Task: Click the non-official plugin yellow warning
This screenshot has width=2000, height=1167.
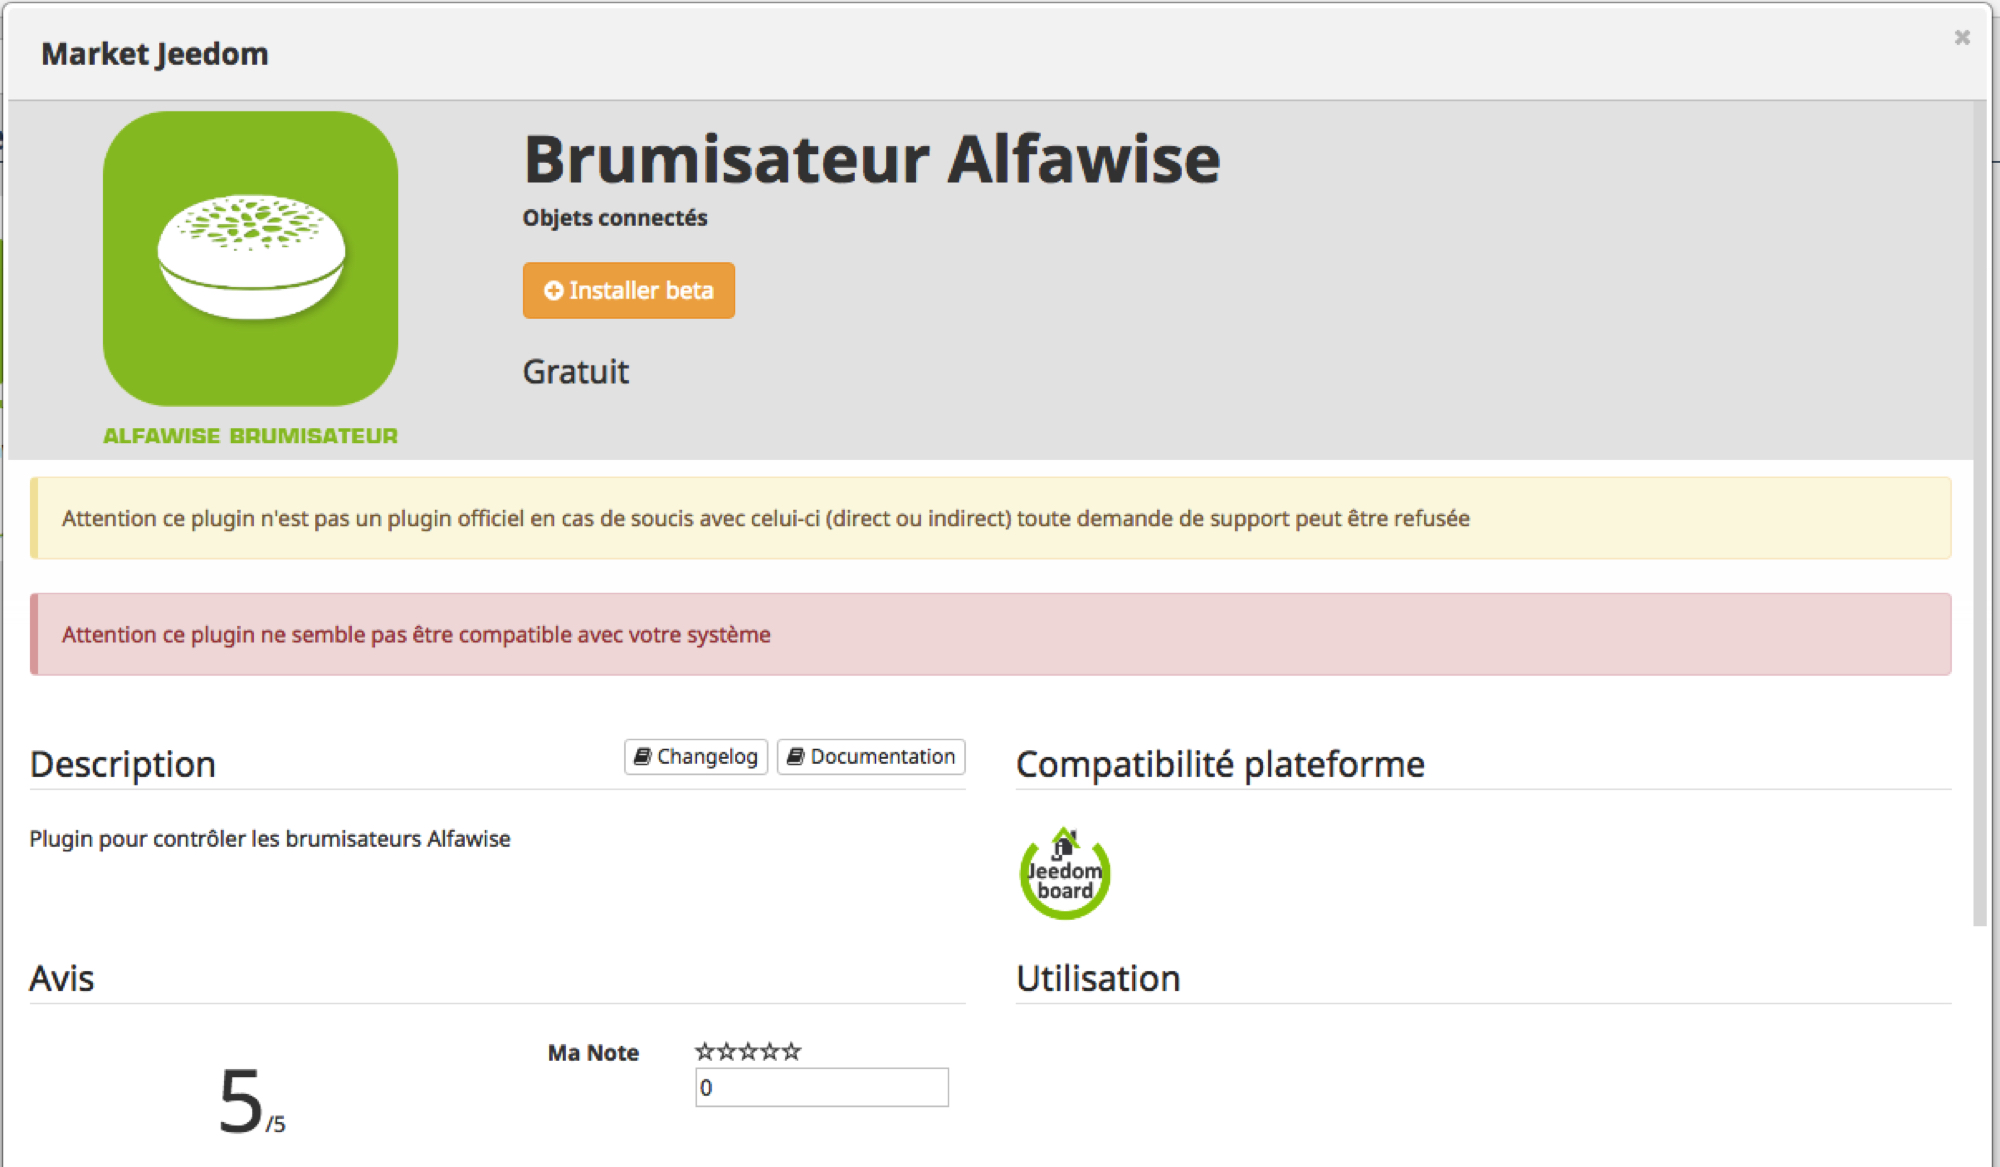Action: pyautogui.click(x=990, y=518)
